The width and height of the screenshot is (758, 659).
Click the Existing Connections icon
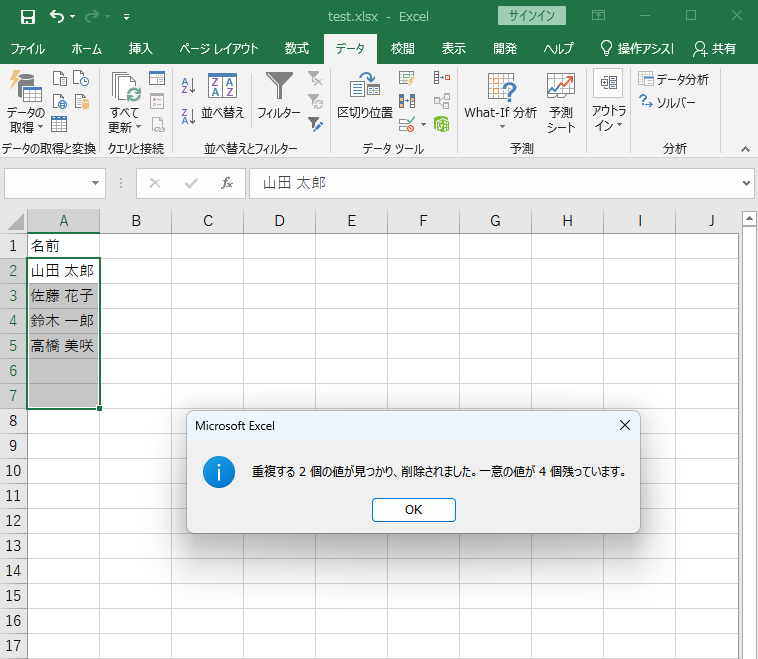click(82, 102)
